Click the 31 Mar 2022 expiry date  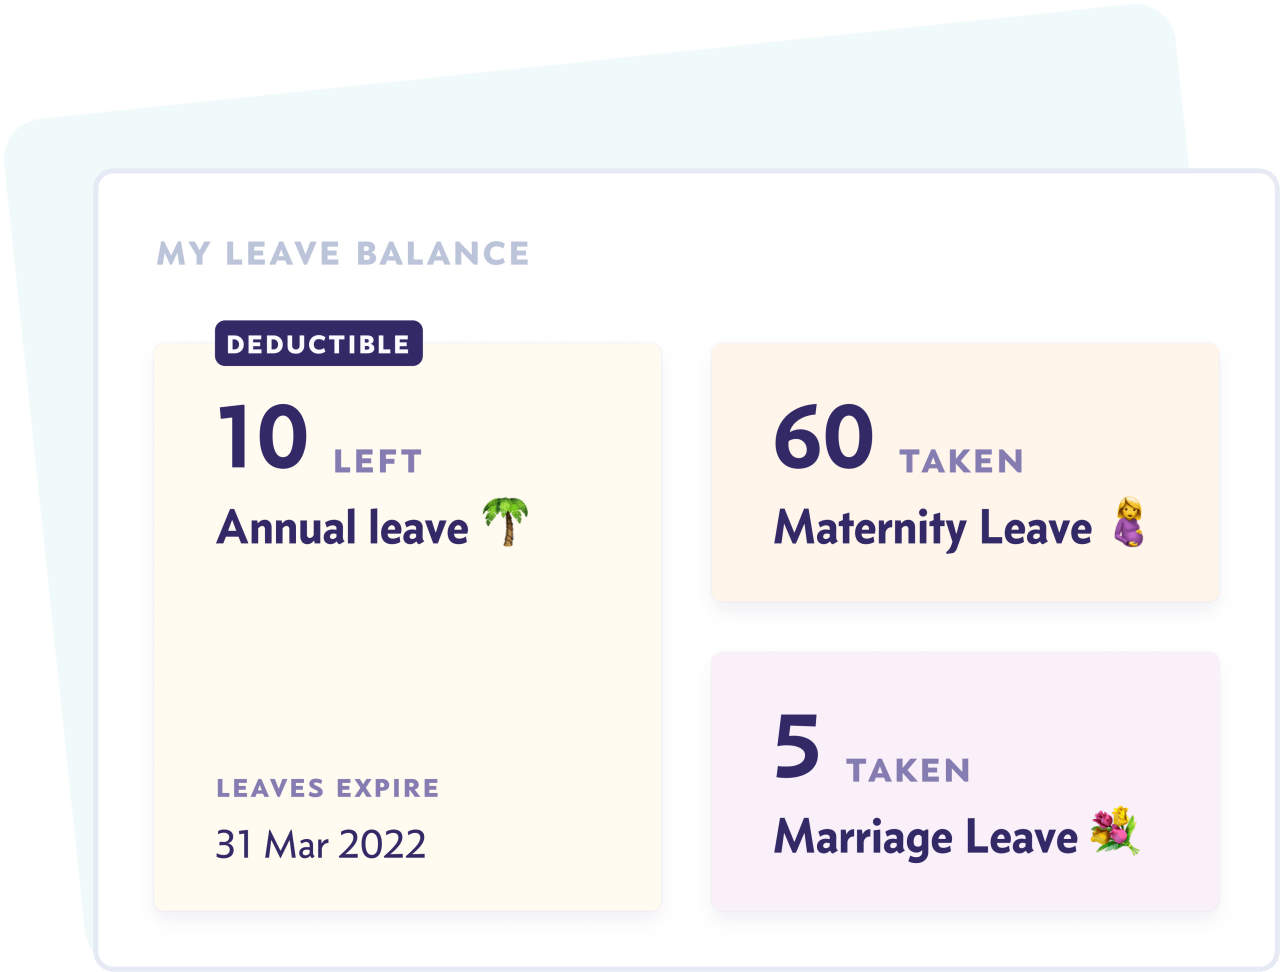coord(320,845)
